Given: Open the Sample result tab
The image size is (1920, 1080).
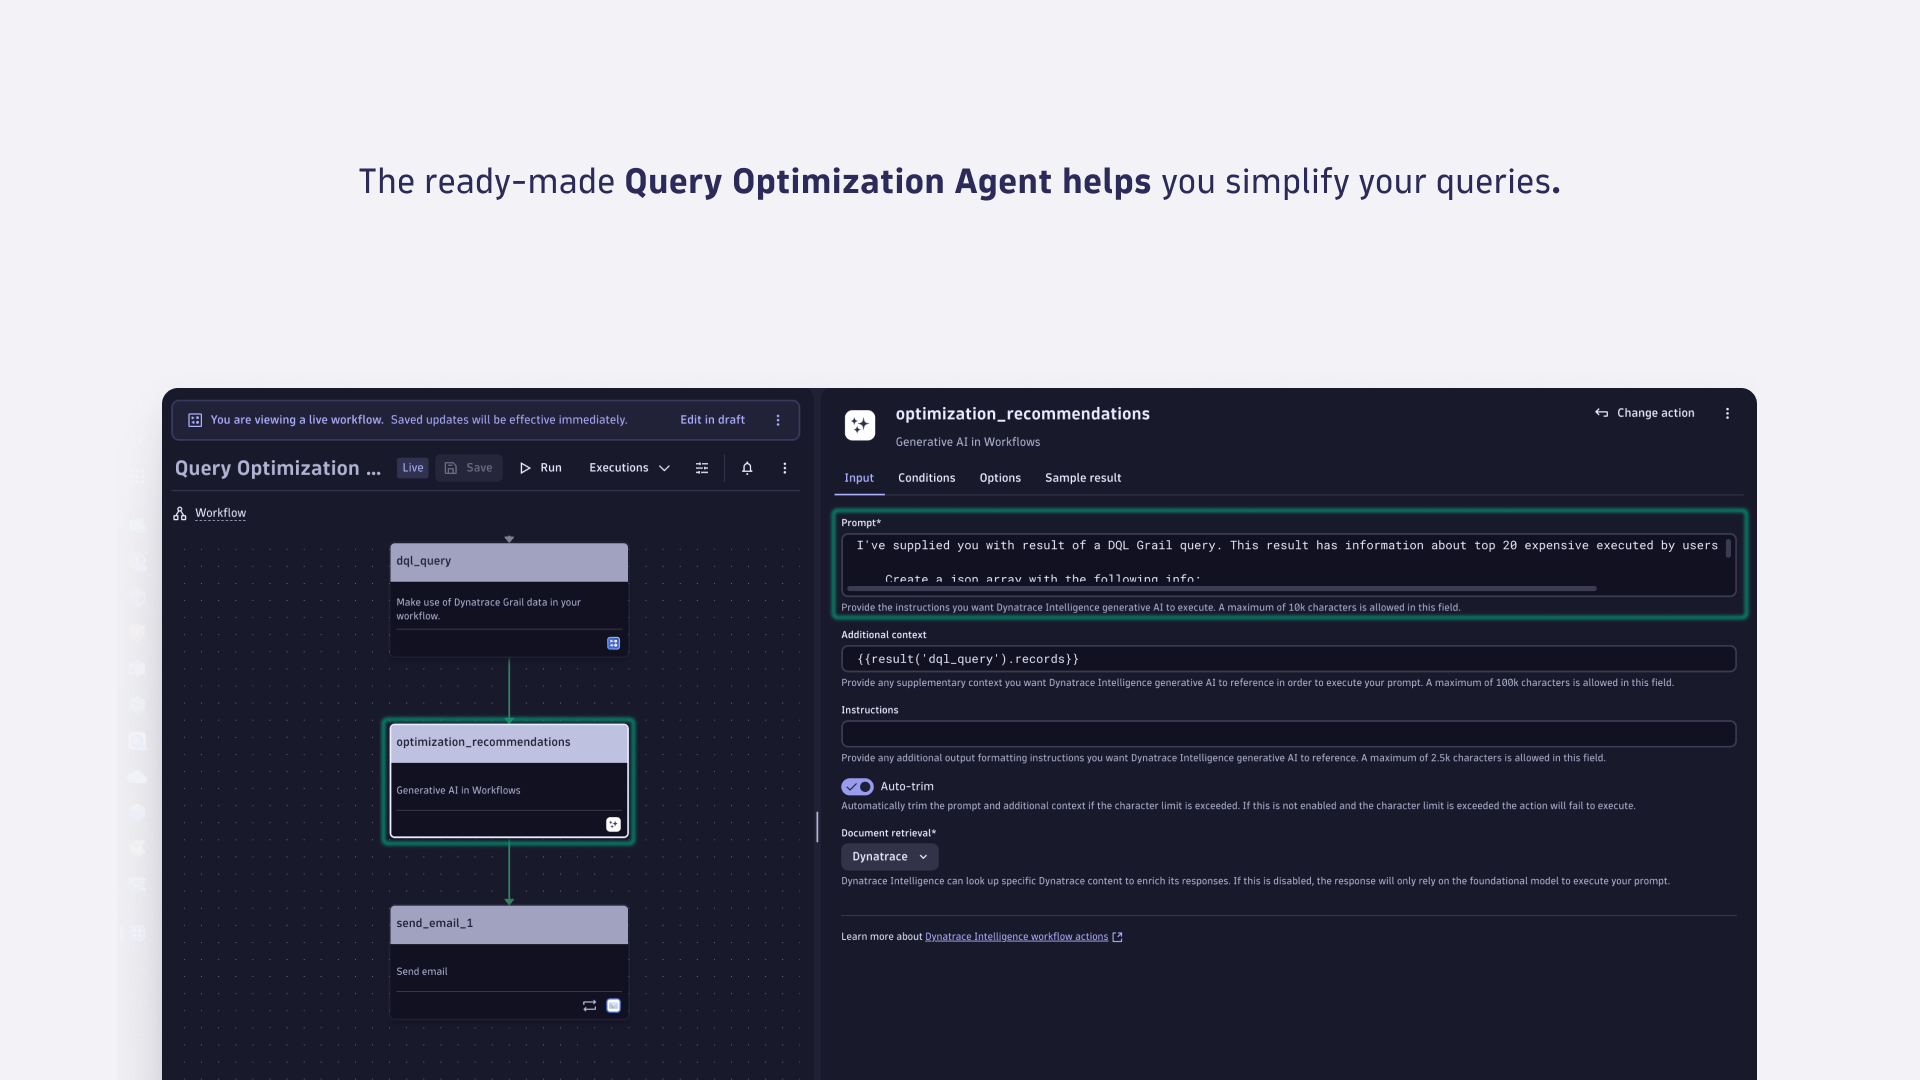Looking at the screenshot, I should [1082, 478].
